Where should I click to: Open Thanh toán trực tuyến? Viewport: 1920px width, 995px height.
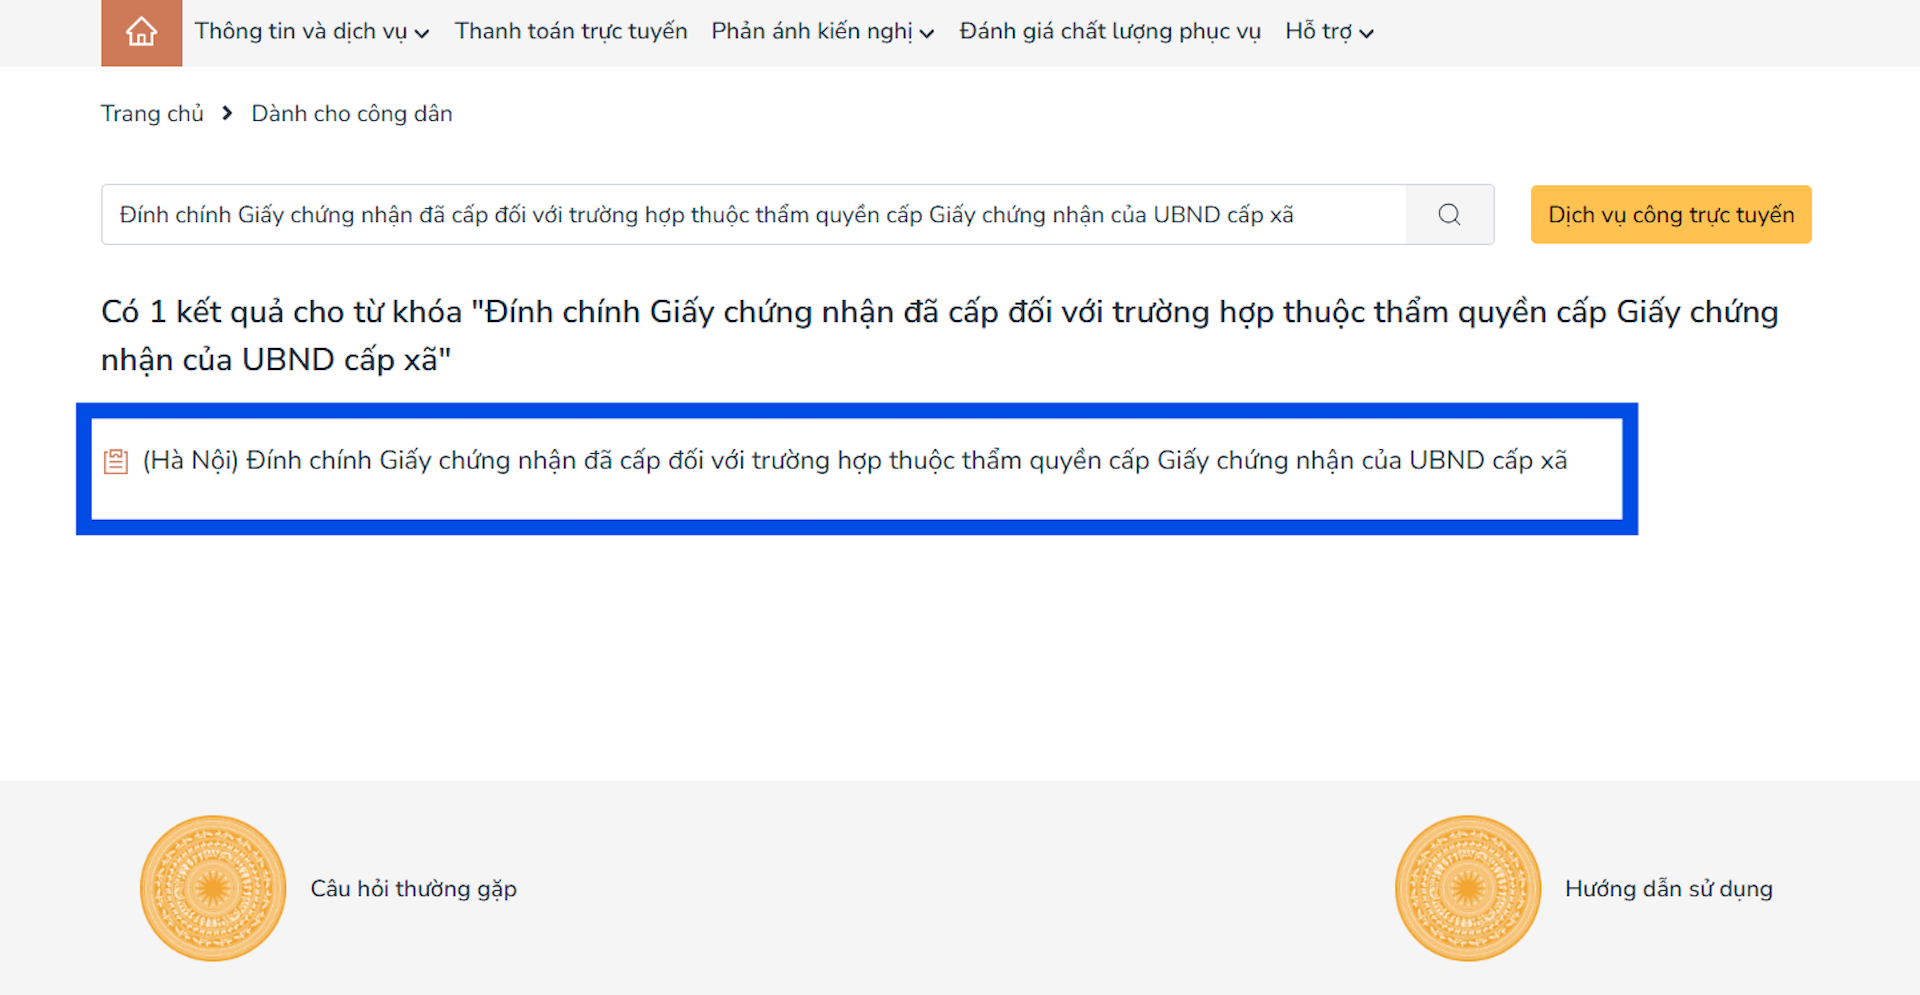tap(571, 32)
